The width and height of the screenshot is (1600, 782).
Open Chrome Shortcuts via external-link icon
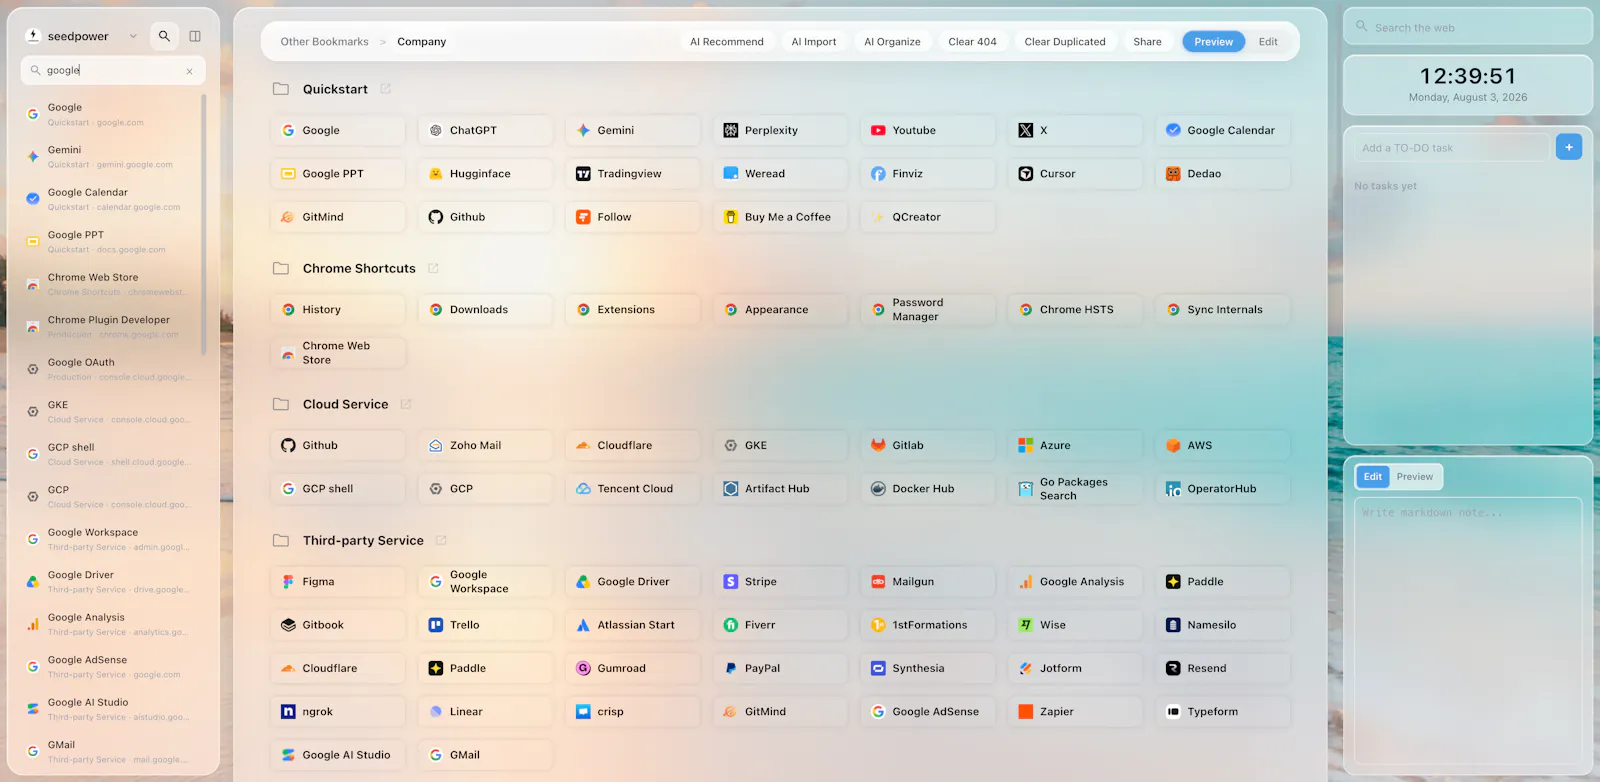point(433,268)
